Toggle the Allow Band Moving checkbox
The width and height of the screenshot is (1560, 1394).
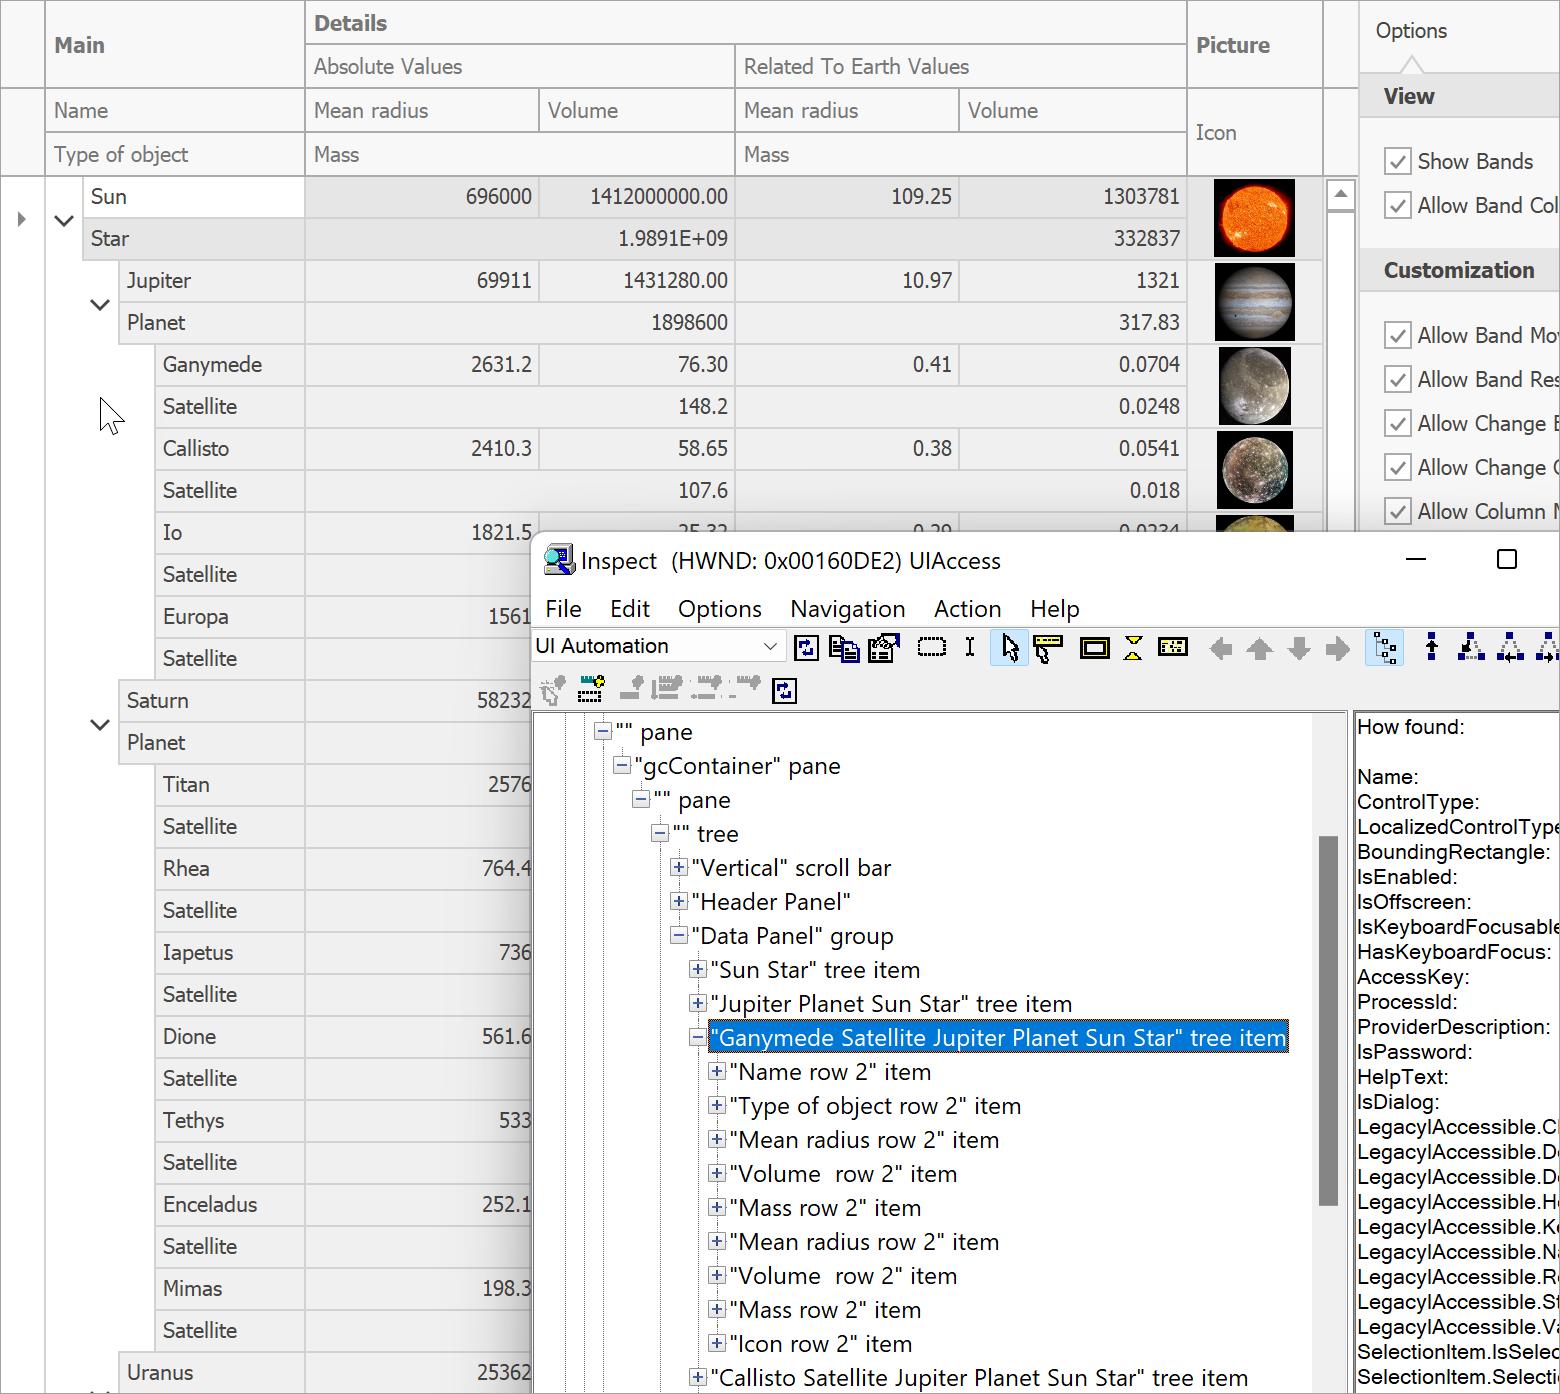click(x=1397, y=335)
